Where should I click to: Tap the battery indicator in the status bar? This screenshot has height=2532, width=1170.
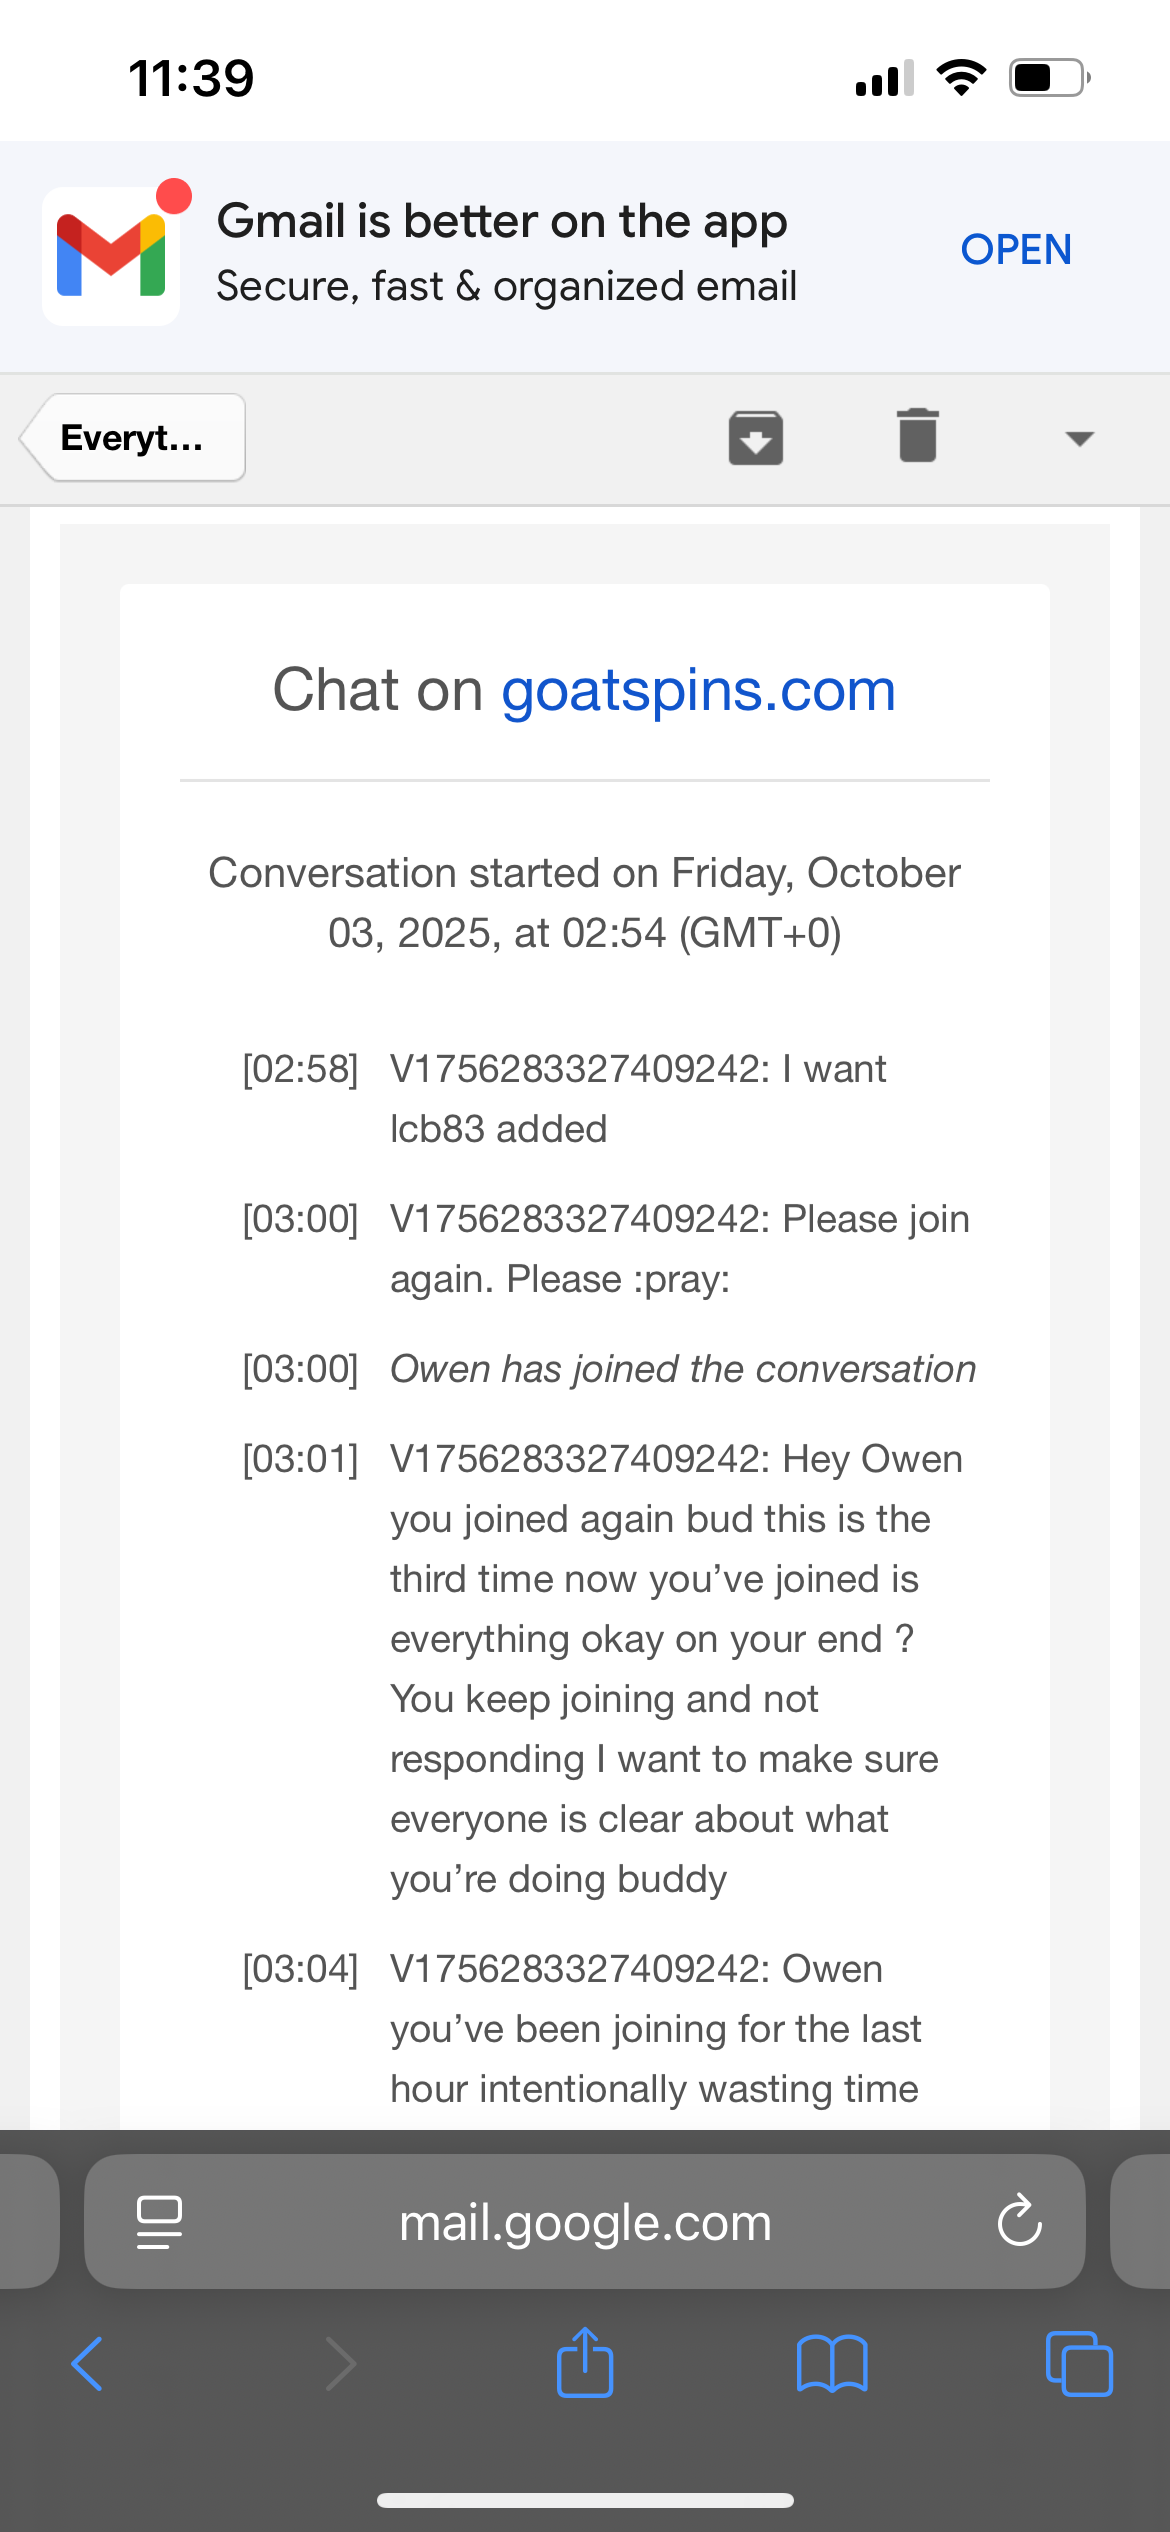pyautogui.click(x=1048, y=78)
